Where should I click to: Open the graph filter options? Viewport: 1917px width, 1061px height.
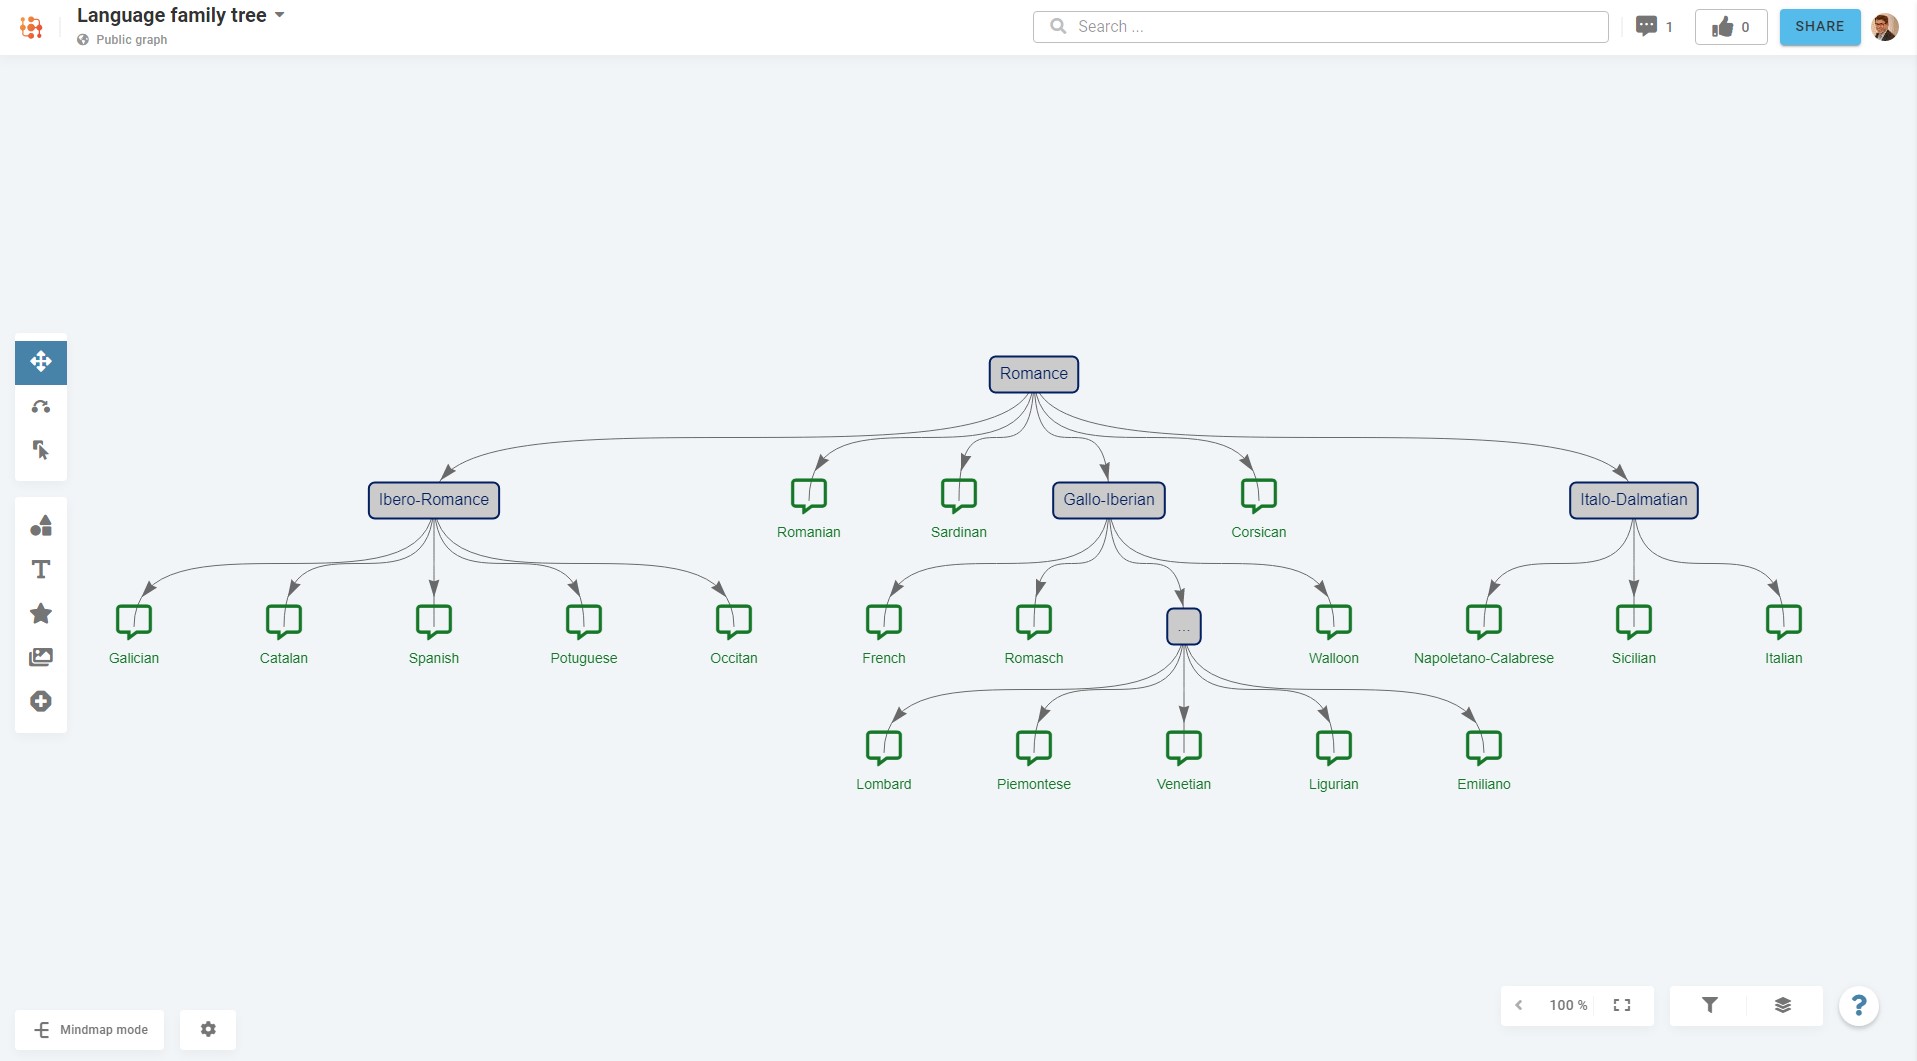coord(1709,1005)
